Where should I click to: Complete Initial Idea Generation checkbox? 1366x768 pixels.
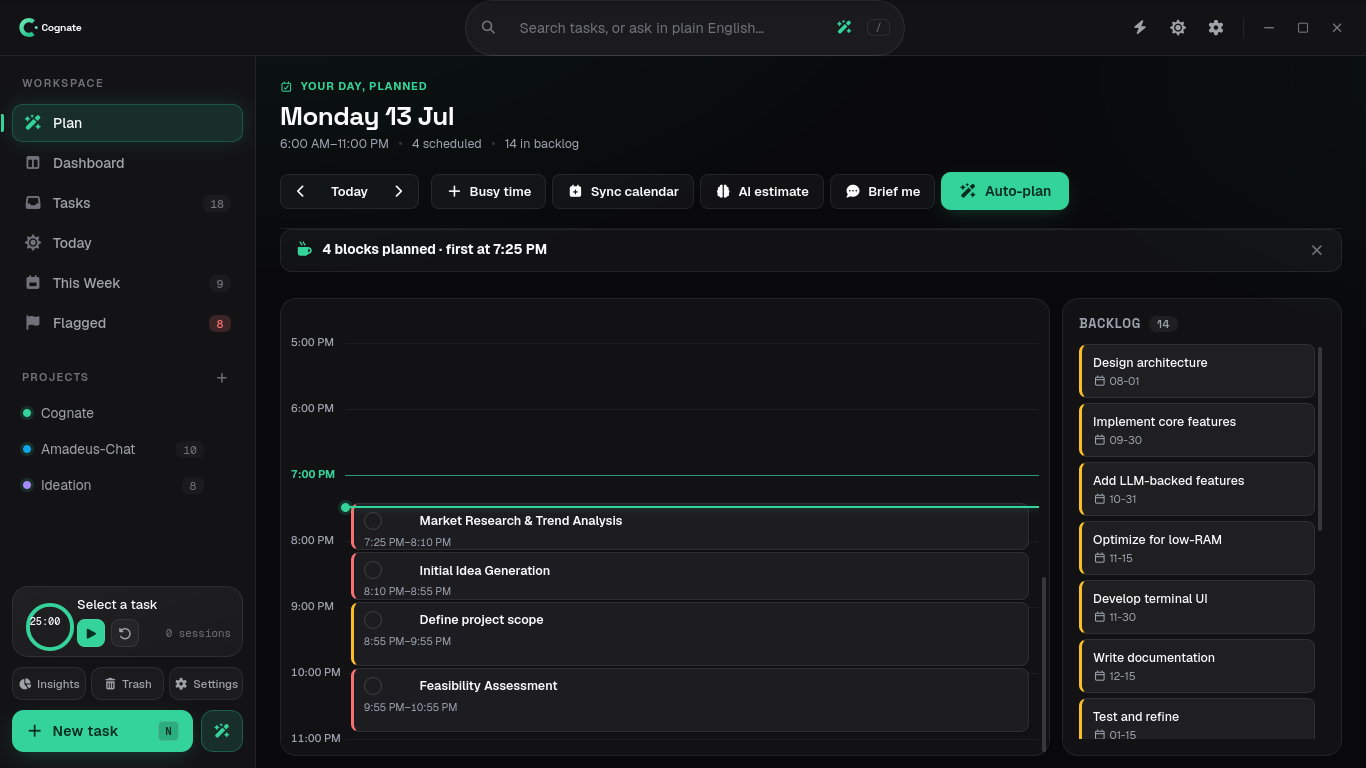tap(373, 570)
